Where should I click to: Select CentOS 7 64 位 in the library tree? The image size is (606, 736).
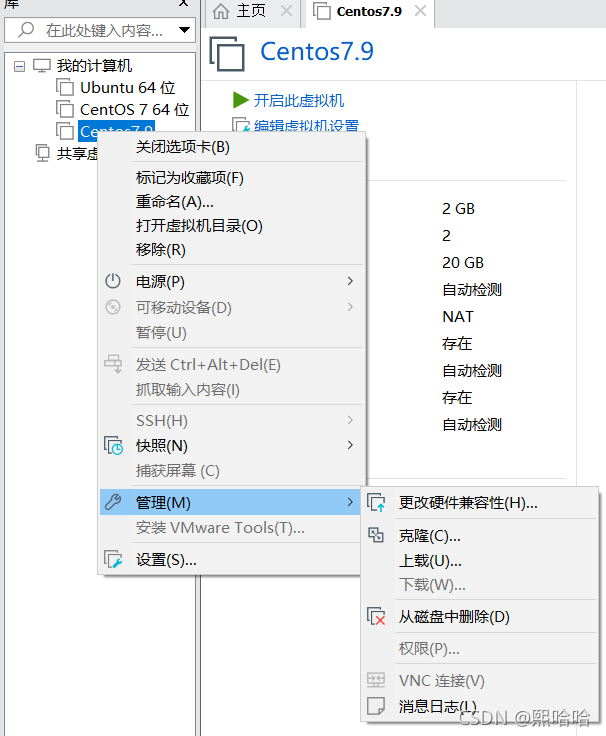click(x=134, y=109)
